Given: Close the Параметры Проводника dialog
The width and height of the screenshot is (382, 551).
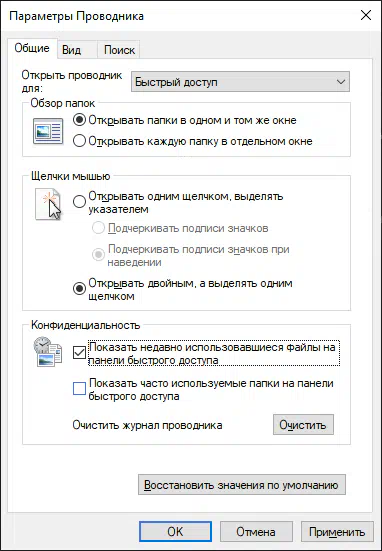Looking at the screenshot, I should pos(366,16).
